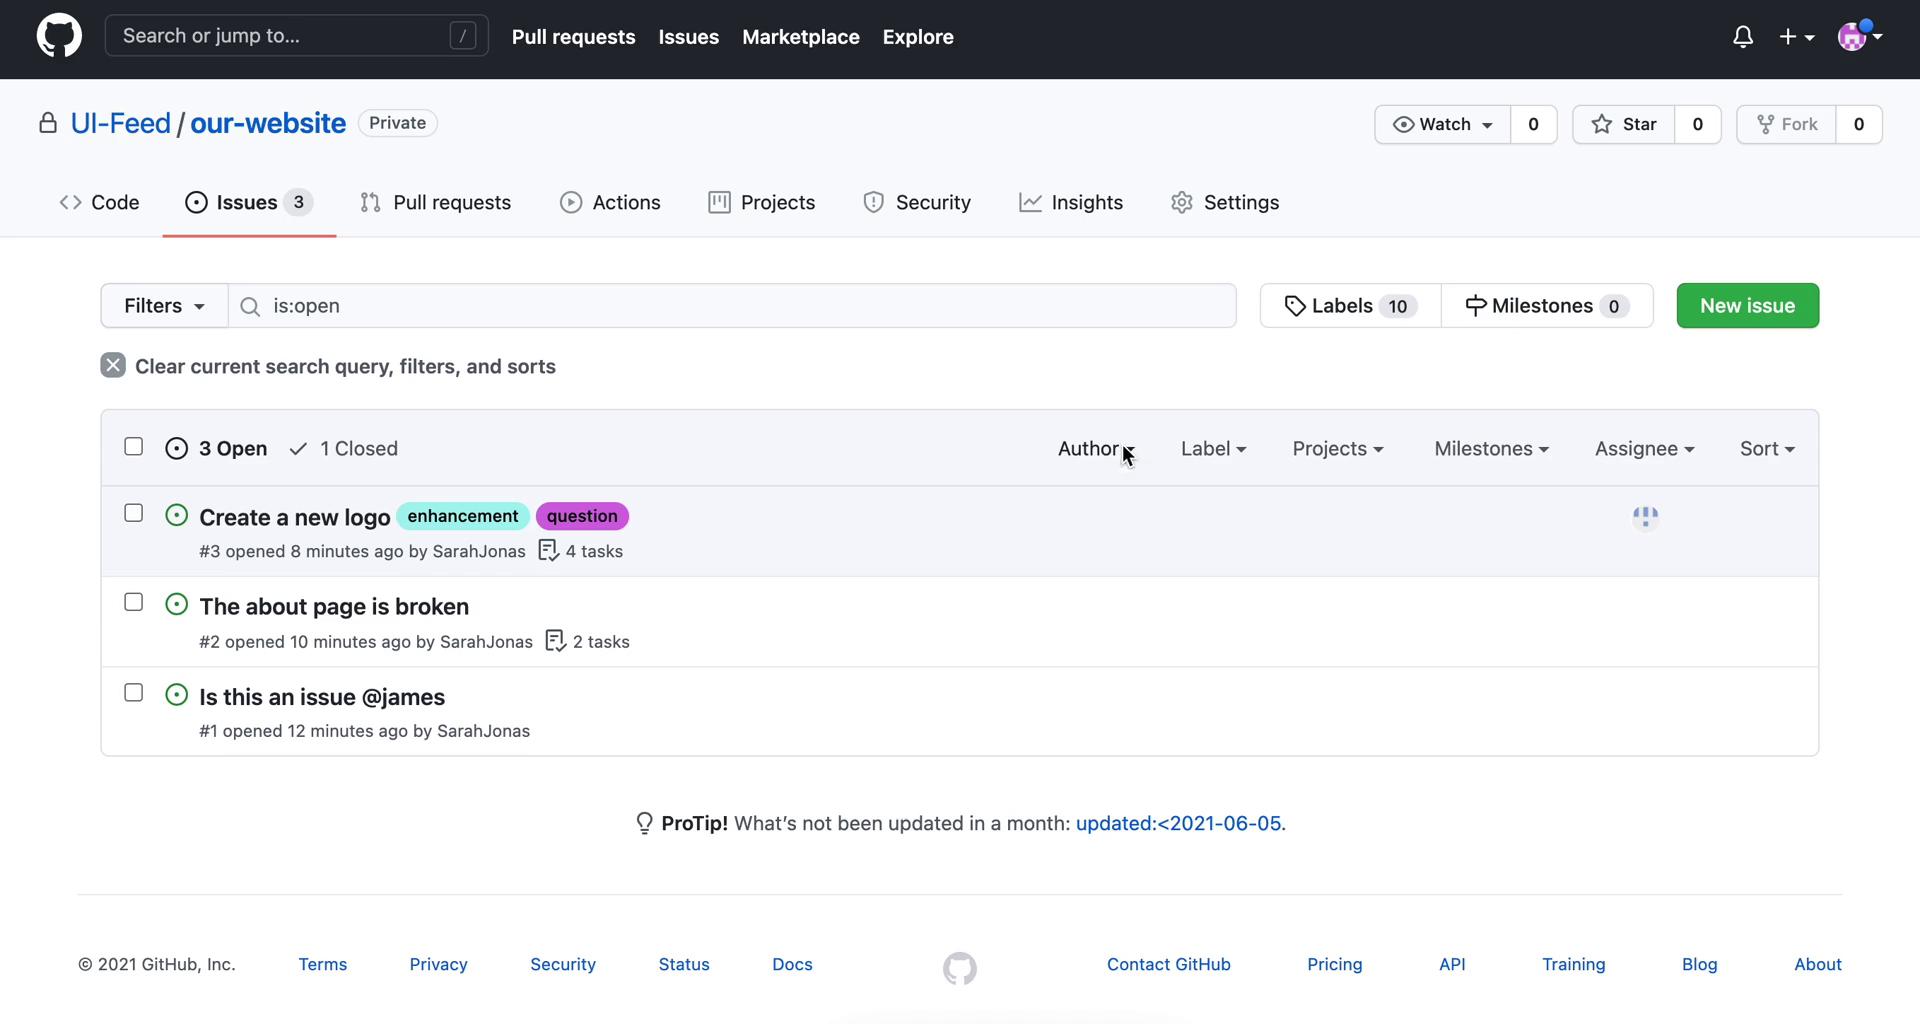The width and height of the screenshot is (1920, 1024).
Task: Click the star count of 0
Action: click(1698, 124)
